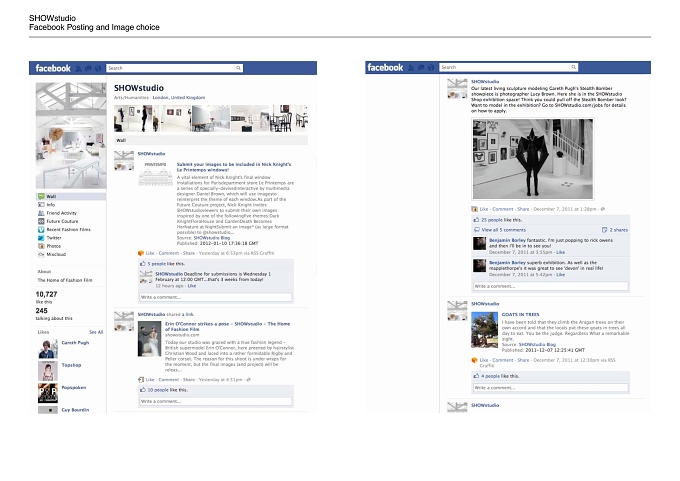Open the Erin O'Connor post thumbnail

pos(150,339)
